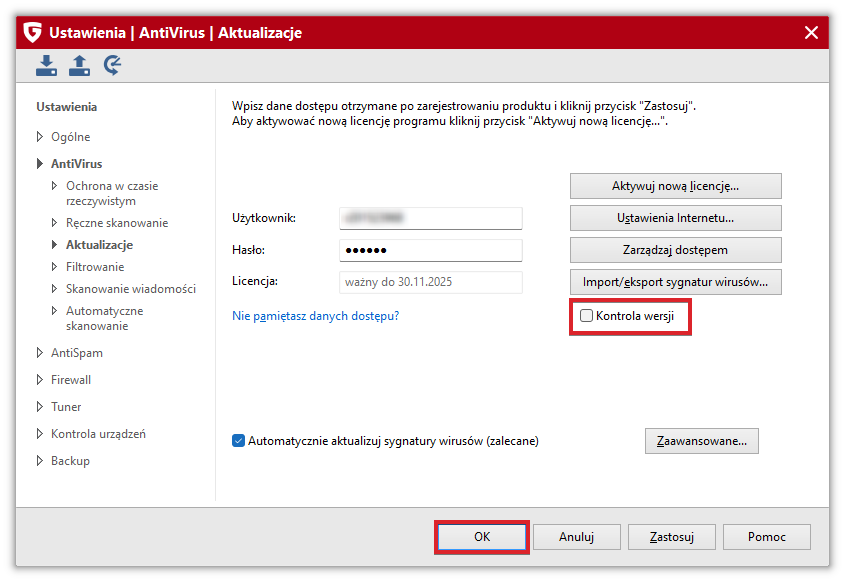Close the settings dialog with X
This screenshot has height=582, width=845.
pyautogui.click(x=811, y=32)
